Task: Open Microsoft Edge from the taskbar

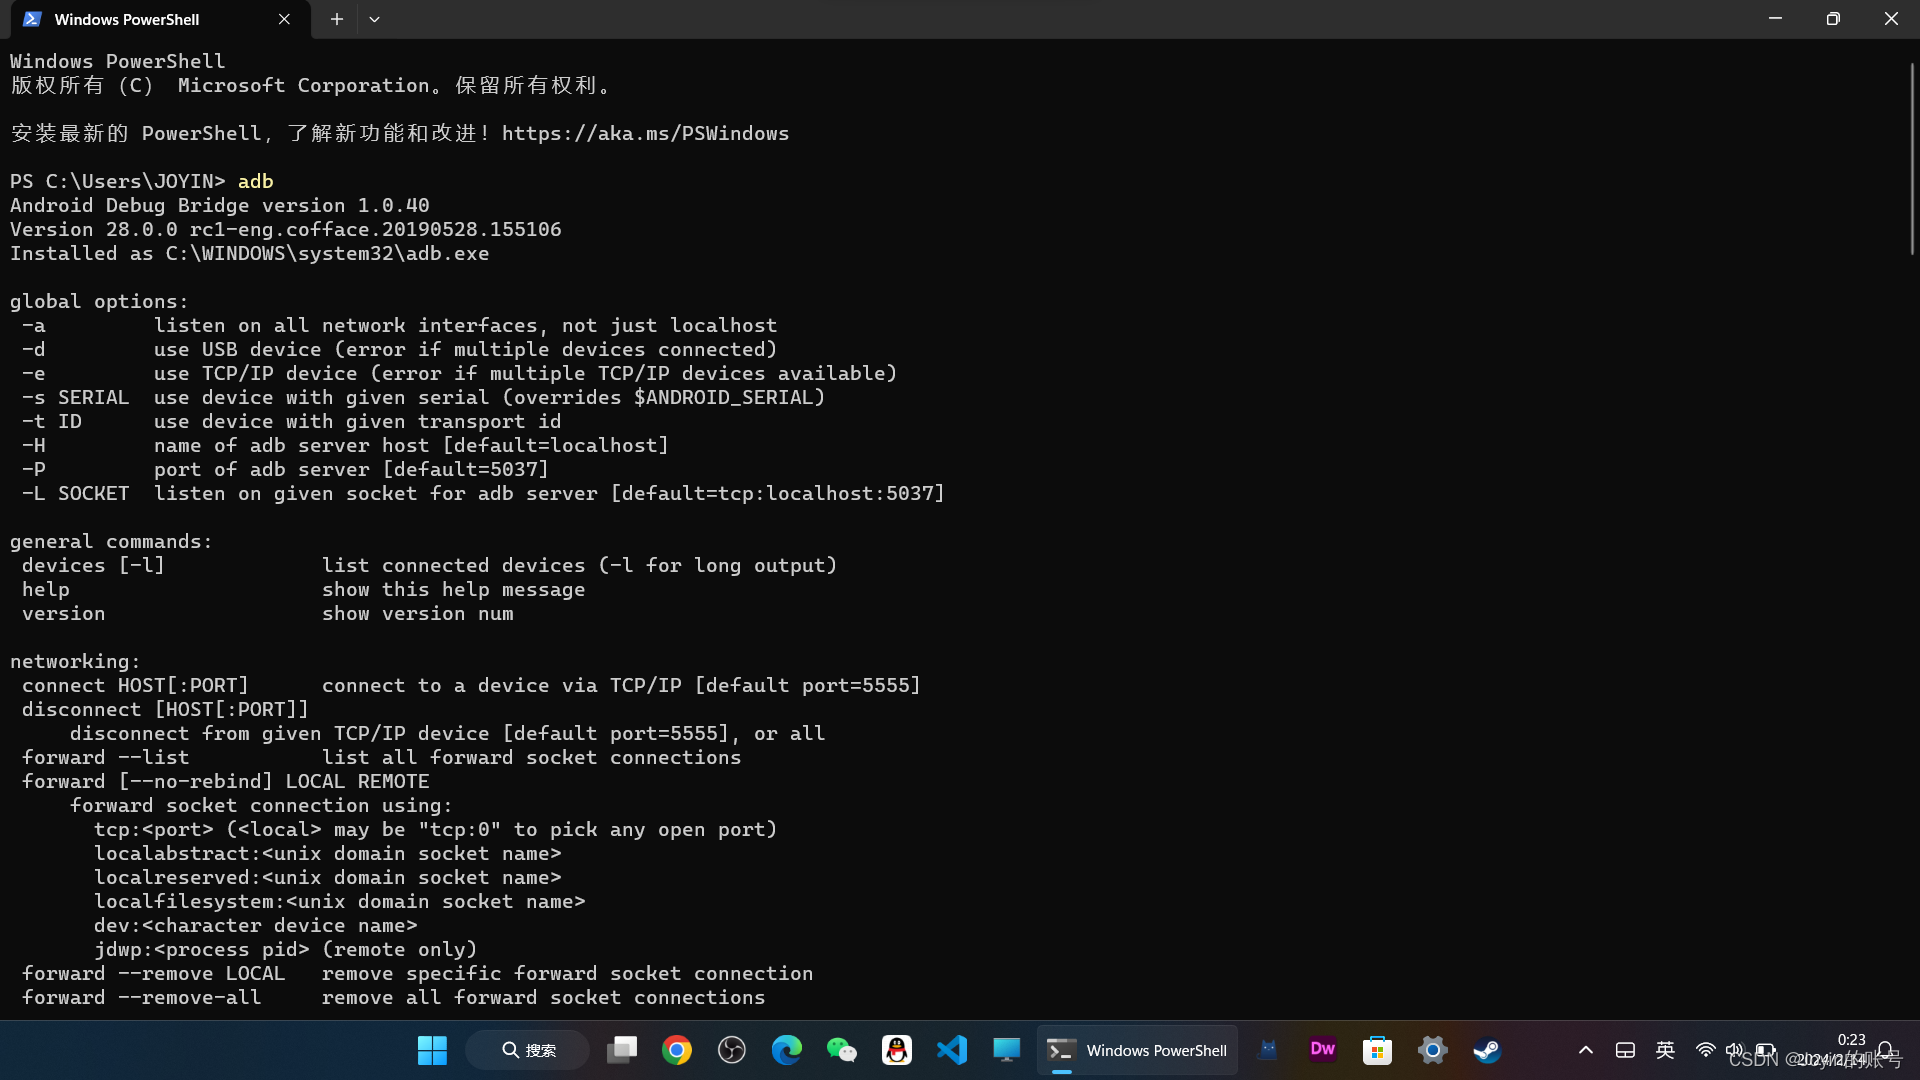Action: [787, 1050]
